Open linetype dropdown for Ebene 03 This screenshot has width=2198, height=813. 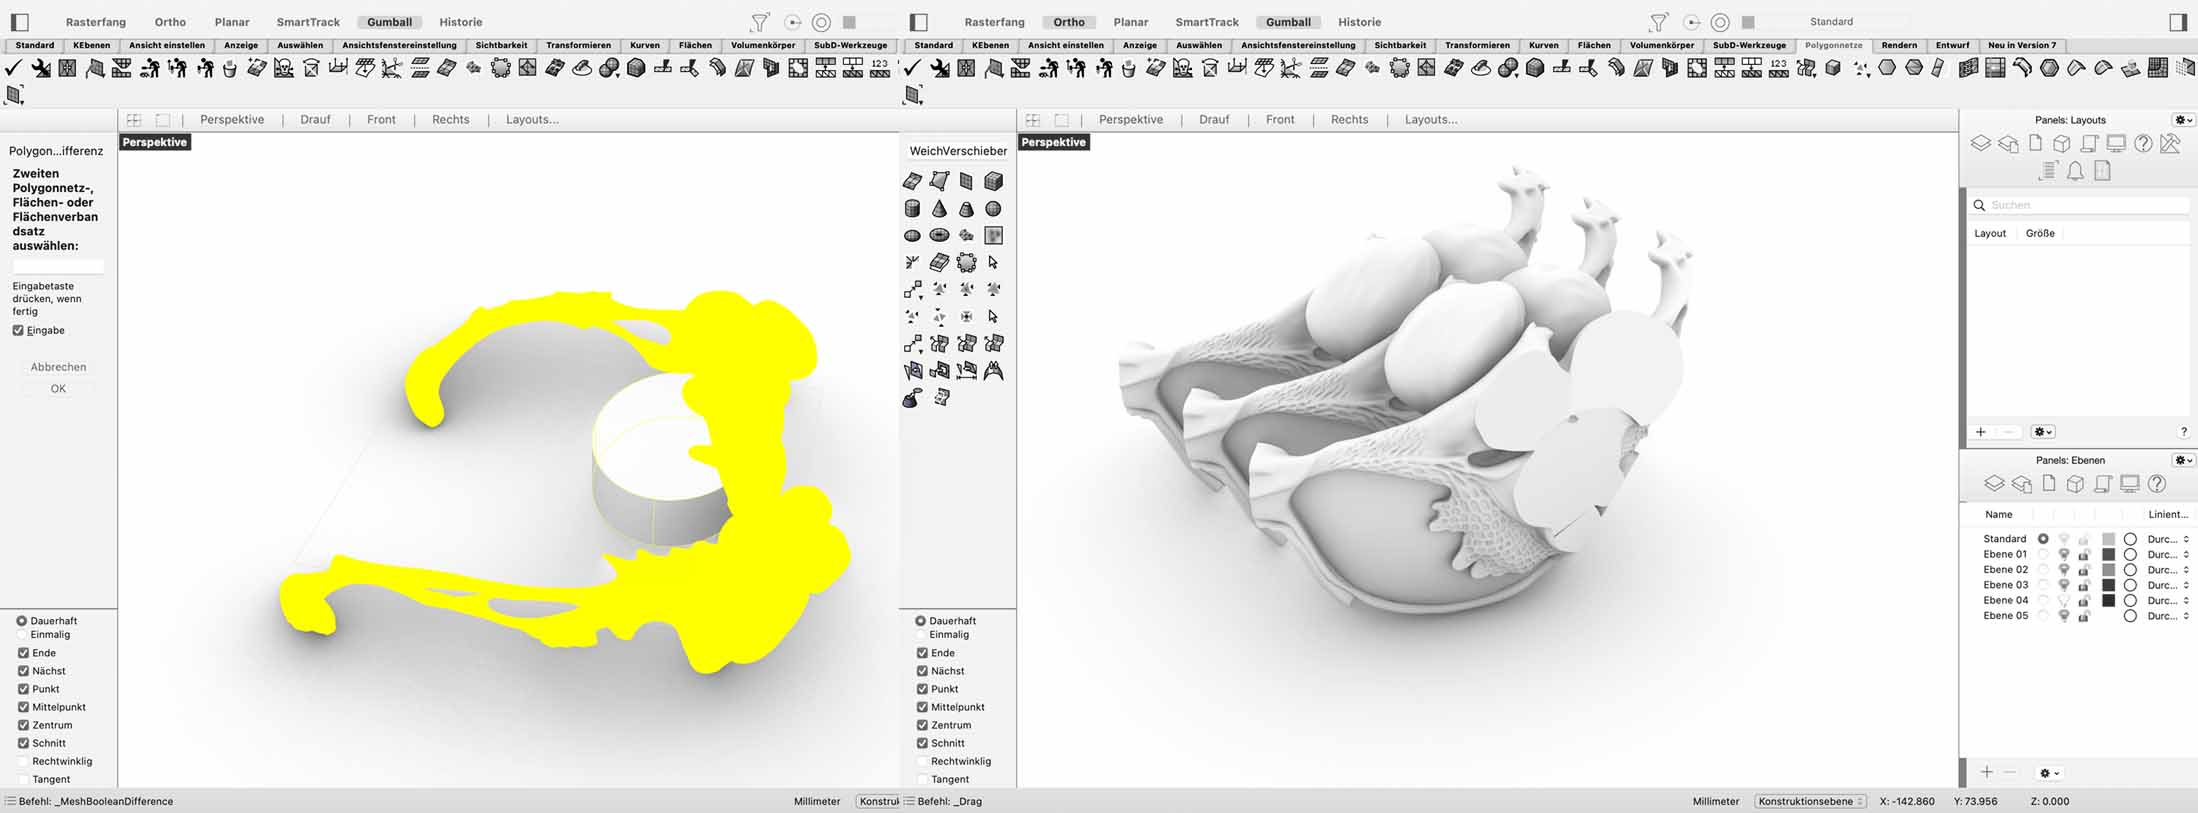(x=2167, y=585)
